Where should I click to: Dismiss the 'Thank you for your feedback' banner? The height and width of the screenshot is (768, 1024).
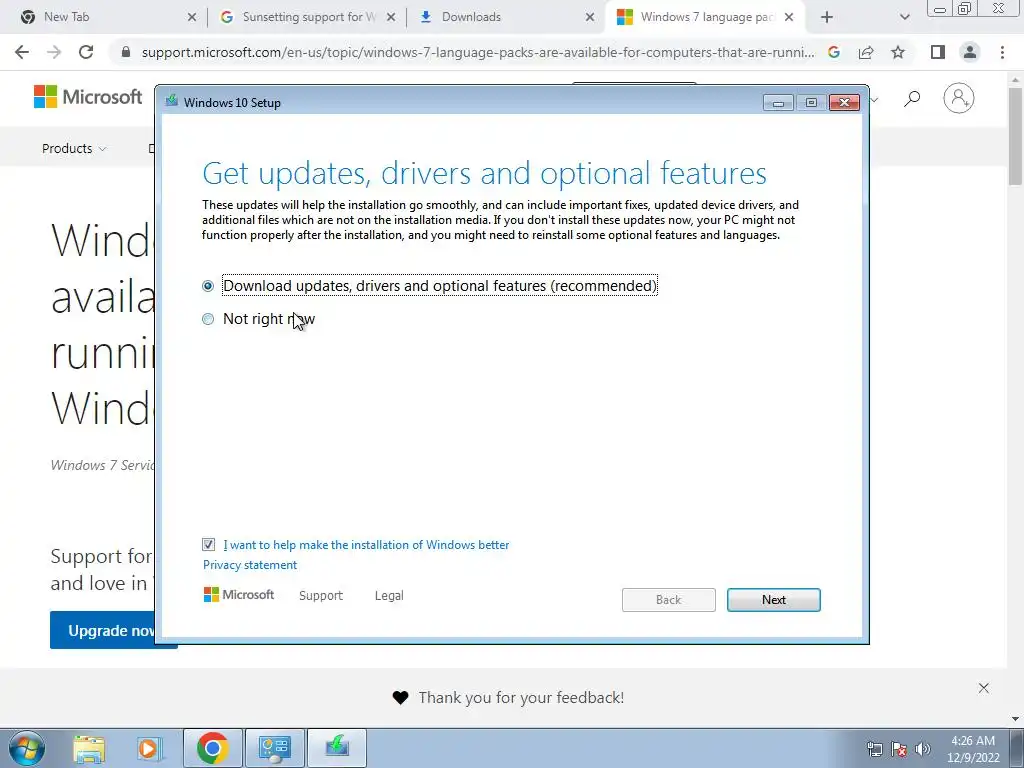tap(984, 688)
